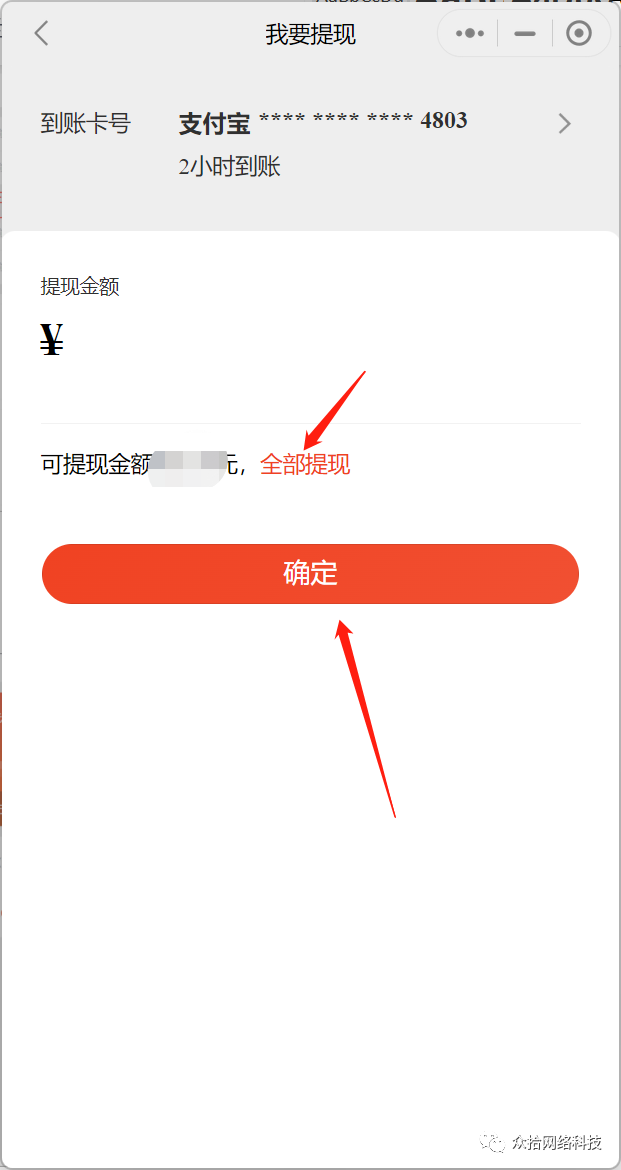Minimize the mini program with dash icon
Image resolution: width=621 pixels, height=1170 pixels.
point(525,34)
